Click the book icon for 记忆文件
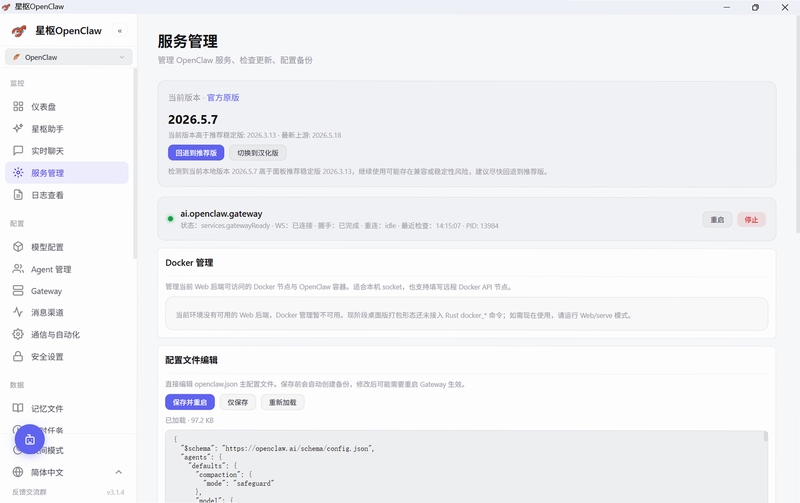The height and width of the screenshot is (503, 800). click(x=18, y=408)
